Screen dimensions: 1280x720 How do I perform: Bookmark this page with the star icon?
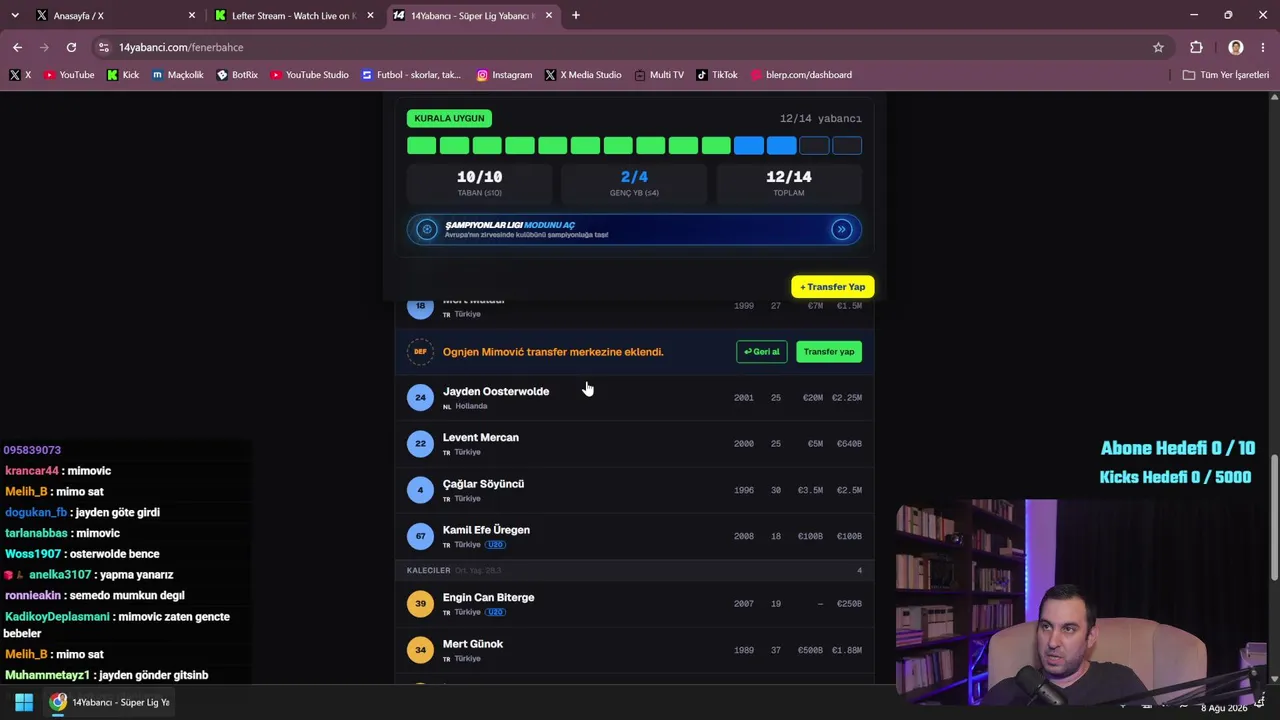[x=1158, y=47]
